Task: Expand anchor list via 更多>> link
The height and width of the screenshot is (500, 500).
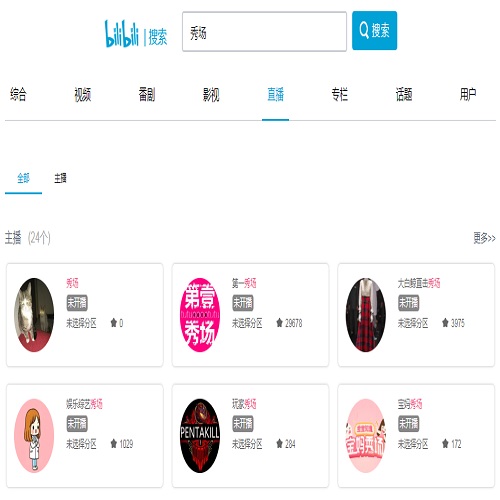Action: point(484,238)
